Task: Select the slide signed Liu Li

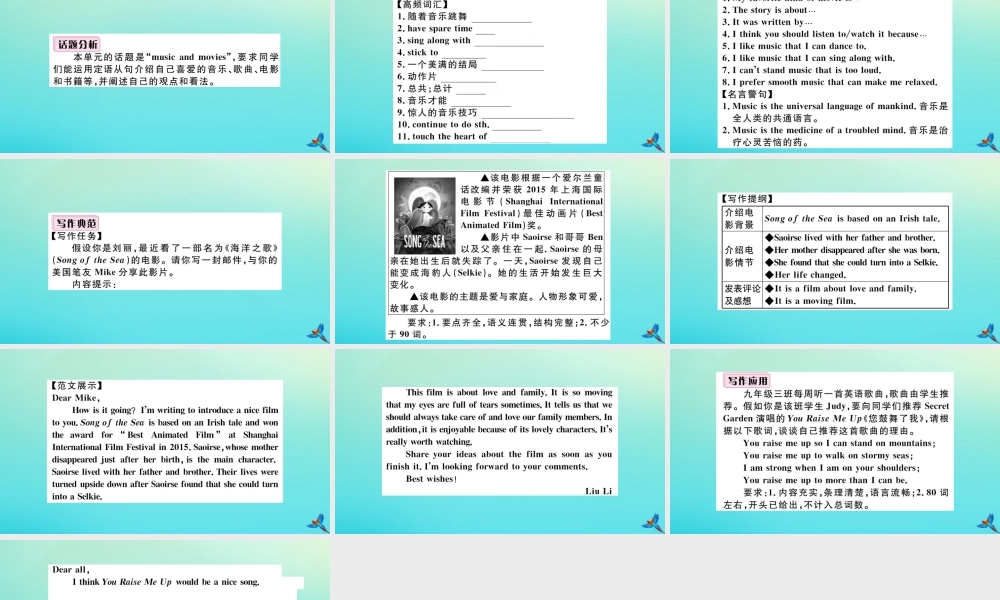Action: tap(501, 441)
